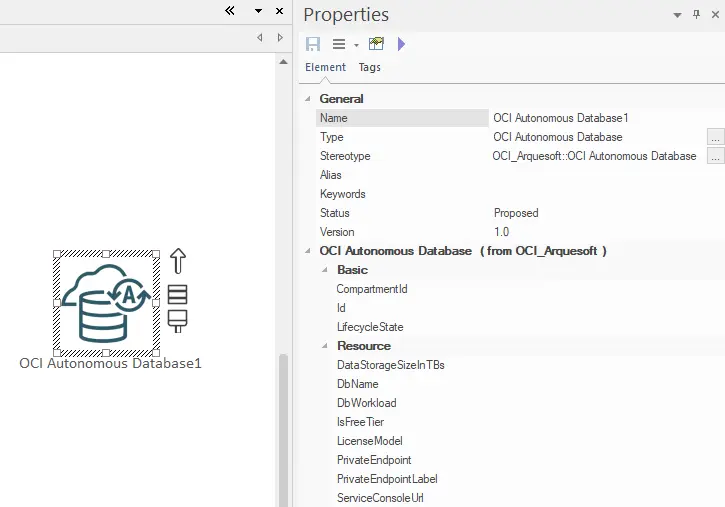Click the ellipsis button for Stereotype

(x=715, y=156)
